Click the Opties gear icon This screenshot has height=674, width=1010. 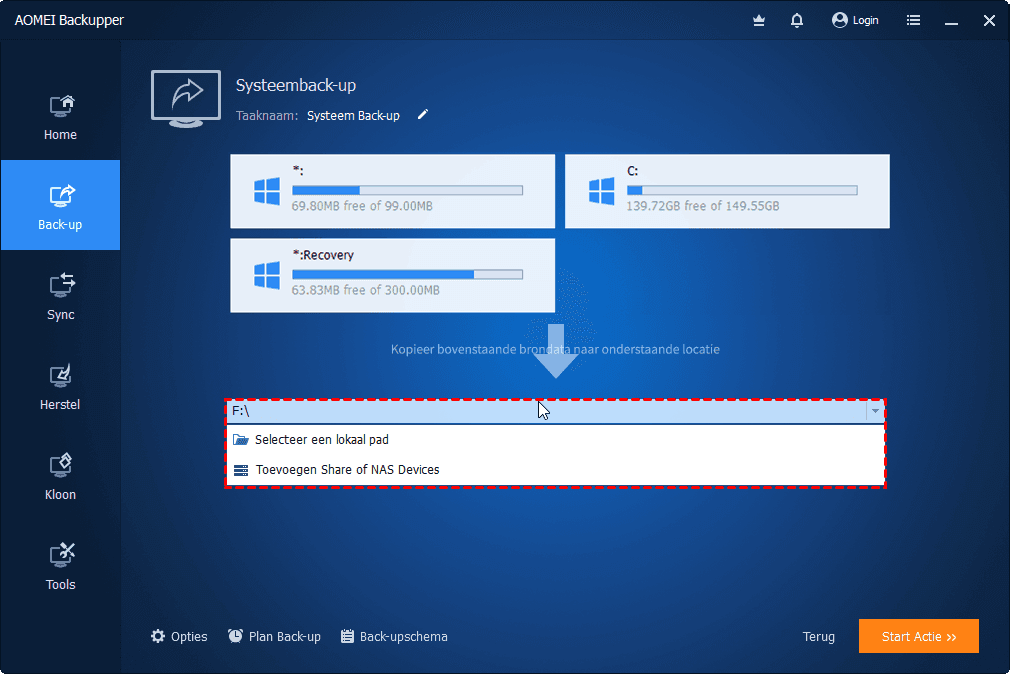pos(158,637)
